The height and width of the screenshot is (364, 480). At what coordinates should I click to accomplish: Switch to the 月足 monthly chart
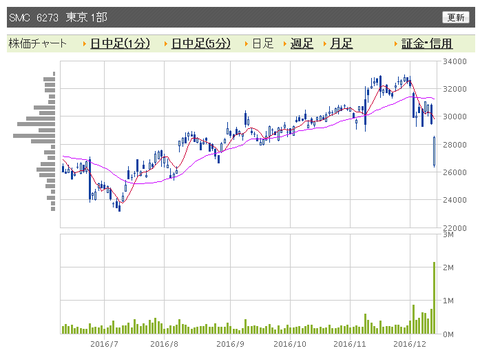pos(341,44)
